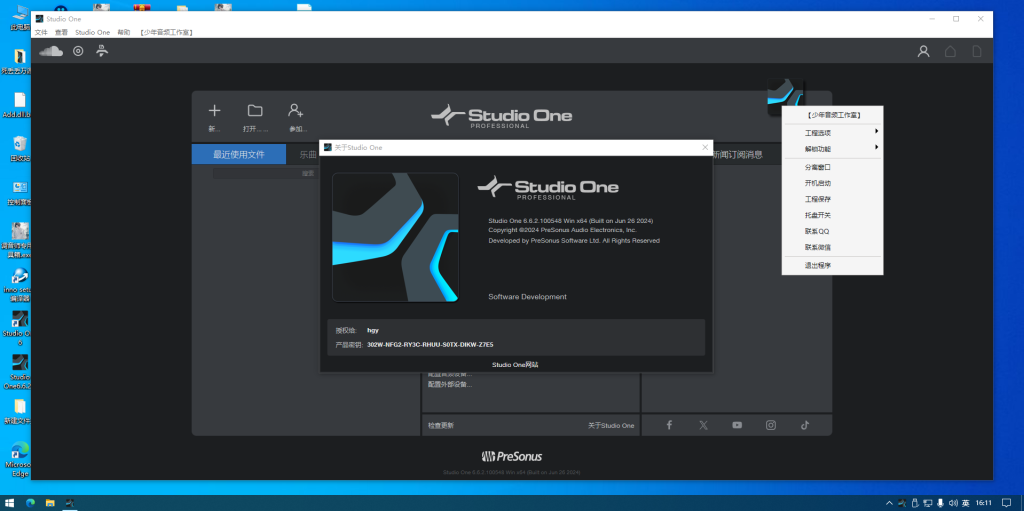
Task: Click 配置外部设备... link
Action: [450, 384]
